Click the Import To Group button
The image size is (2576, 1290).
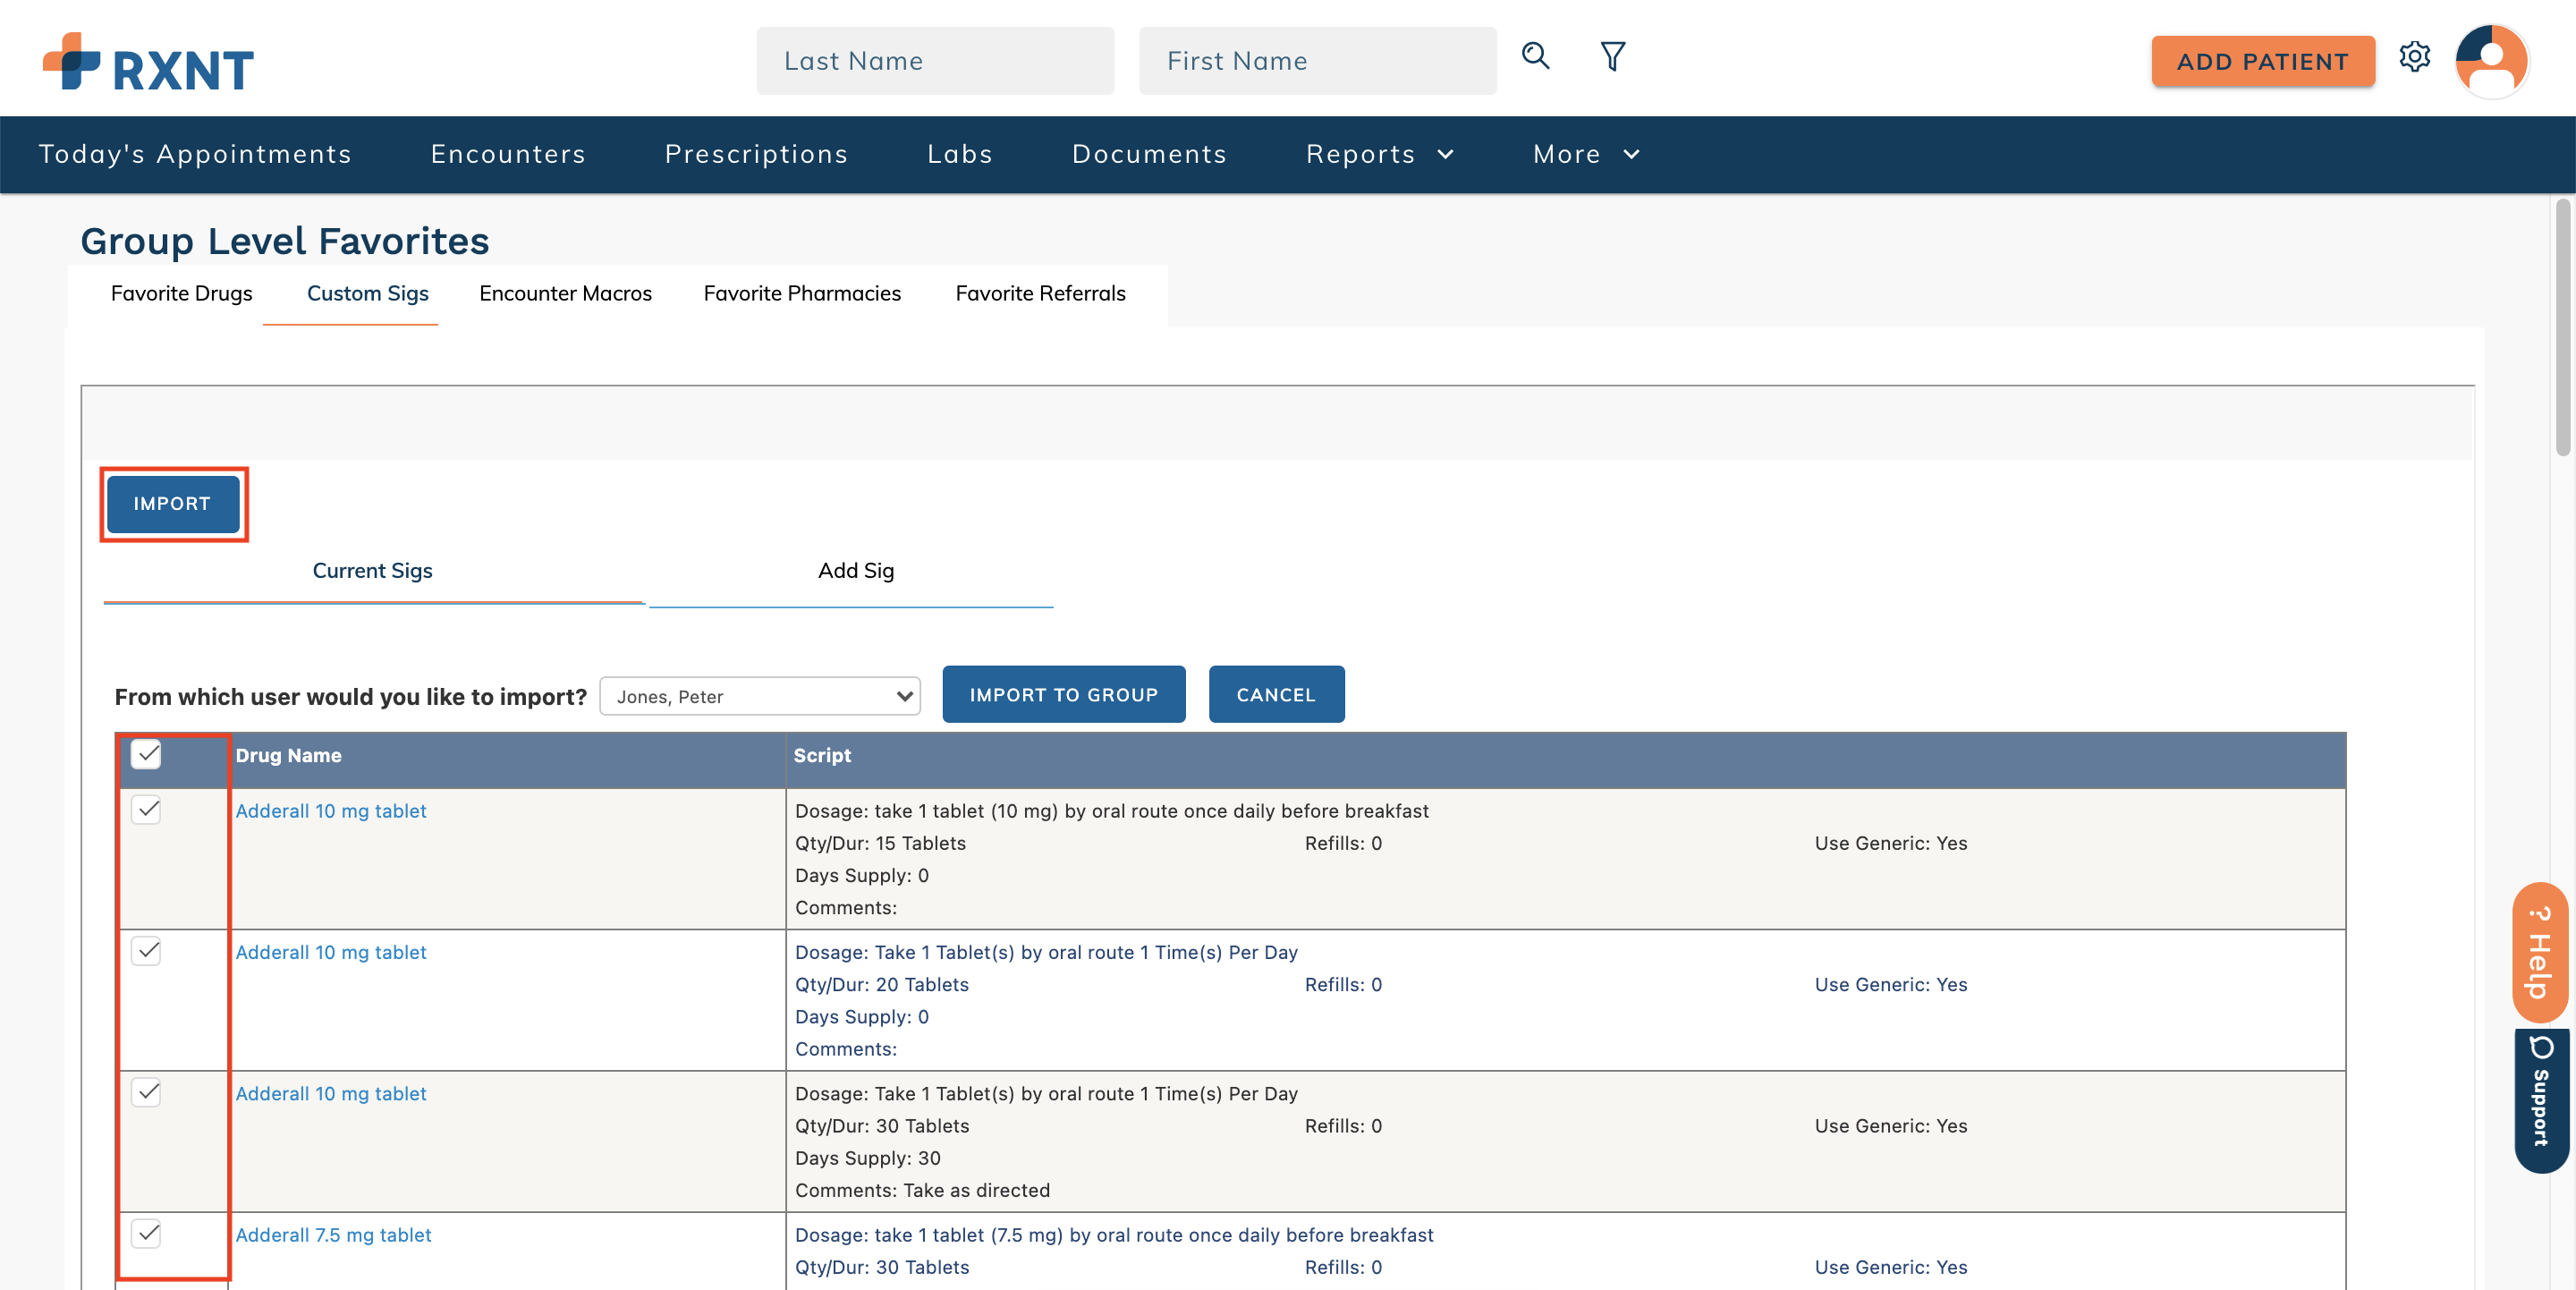coord(1063,694)
